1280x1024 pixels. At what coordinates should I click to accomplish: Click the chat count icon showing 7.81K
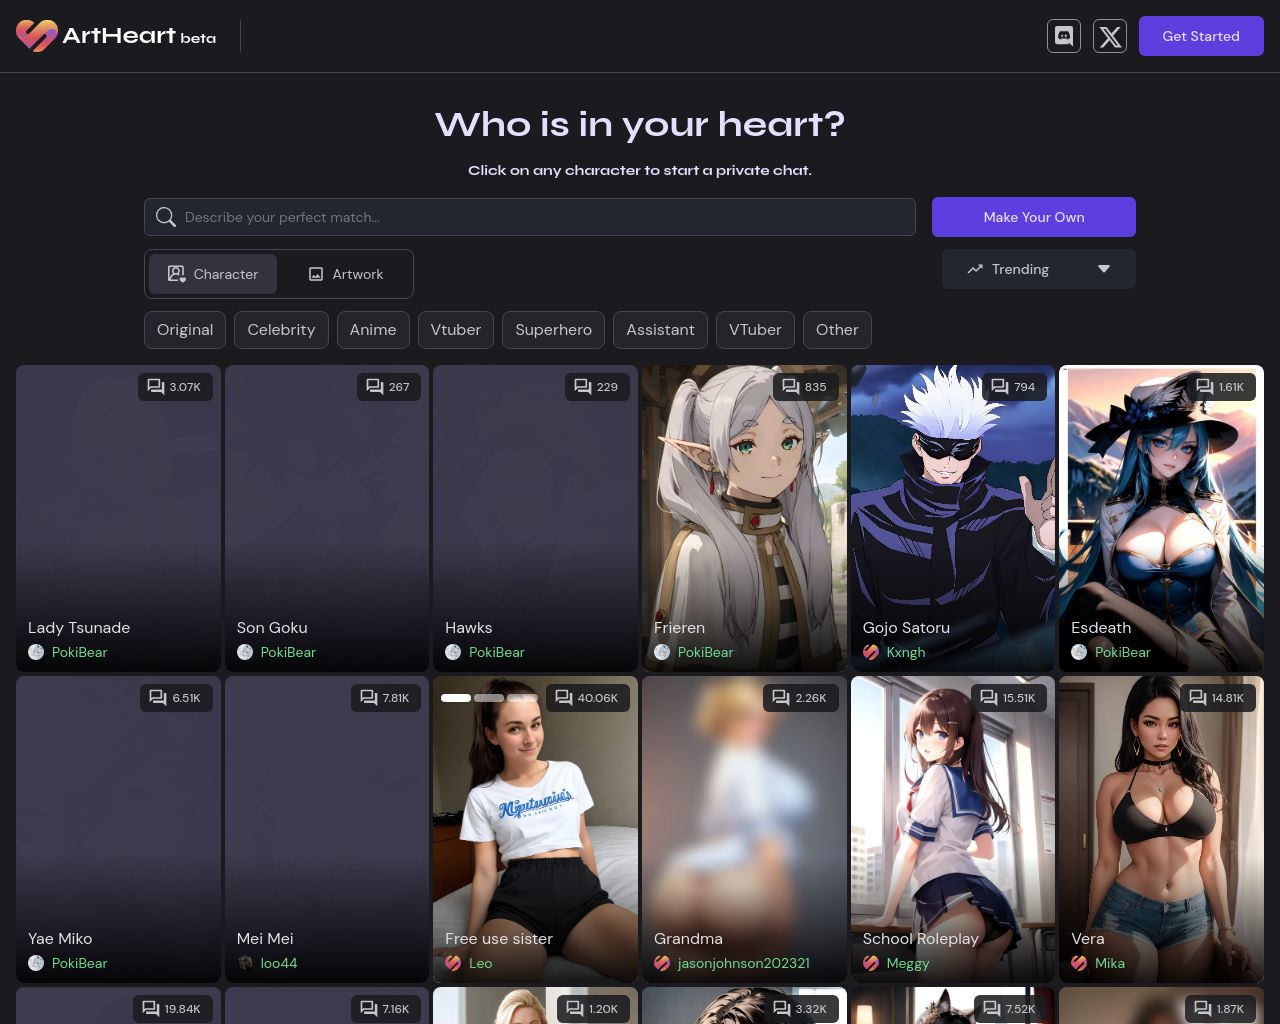(369, 697)
